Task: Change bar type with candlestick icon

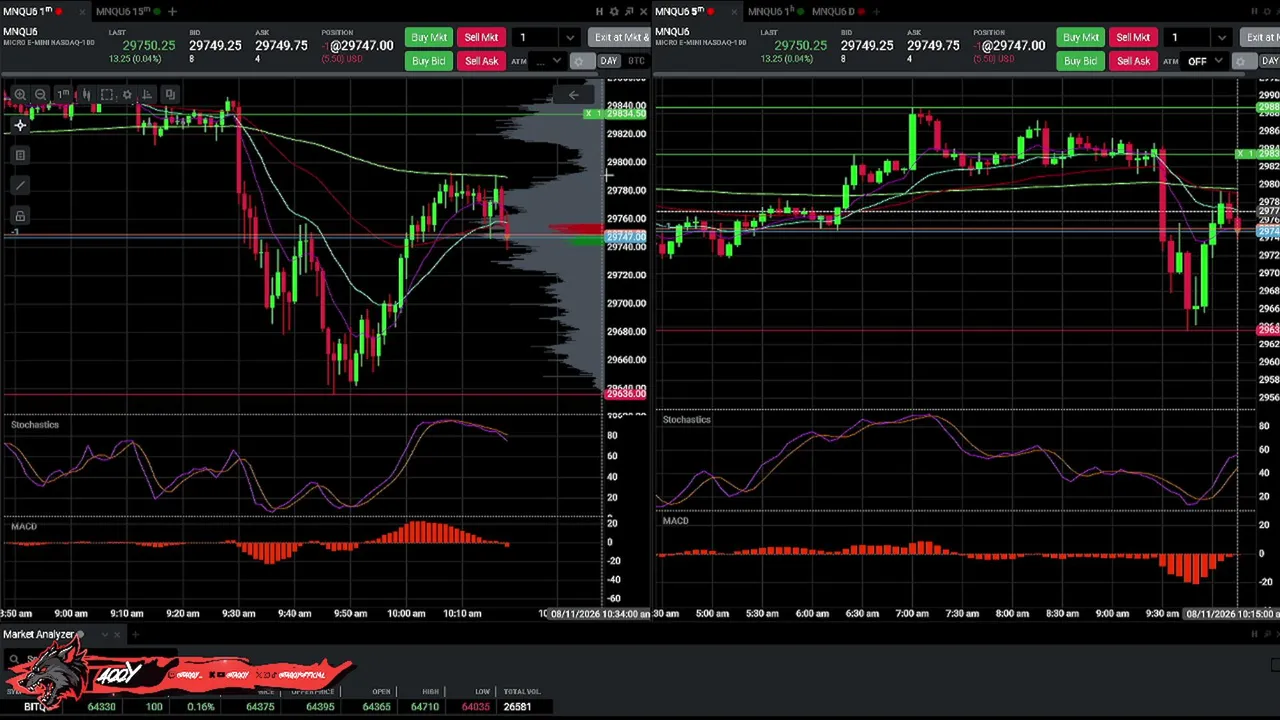Action: [86, 94]
